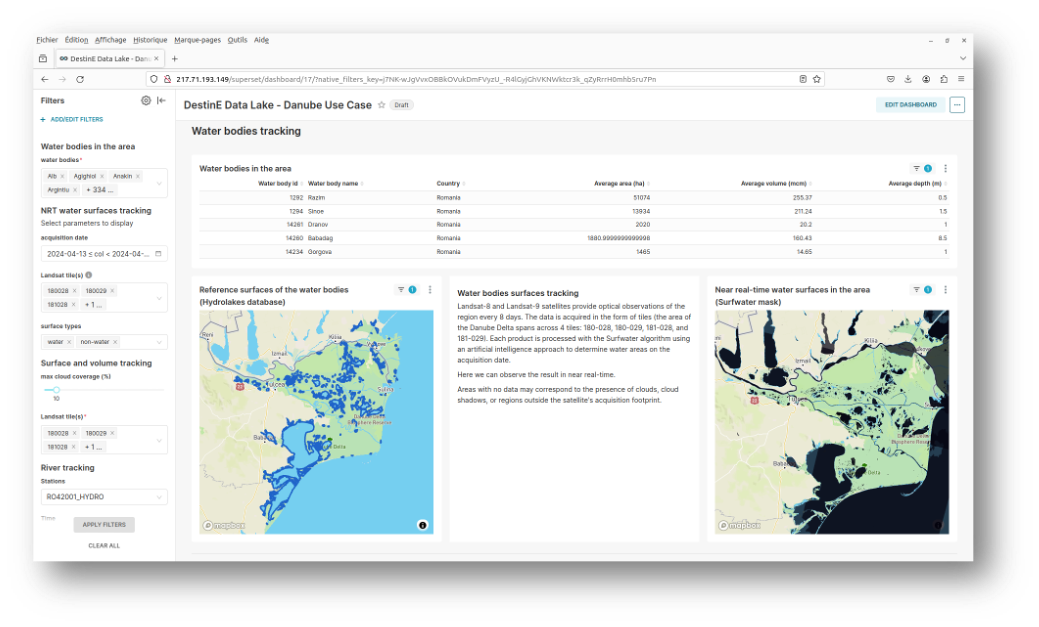Open the Historique menu
1039x627 pixels.
pos(150,40)
